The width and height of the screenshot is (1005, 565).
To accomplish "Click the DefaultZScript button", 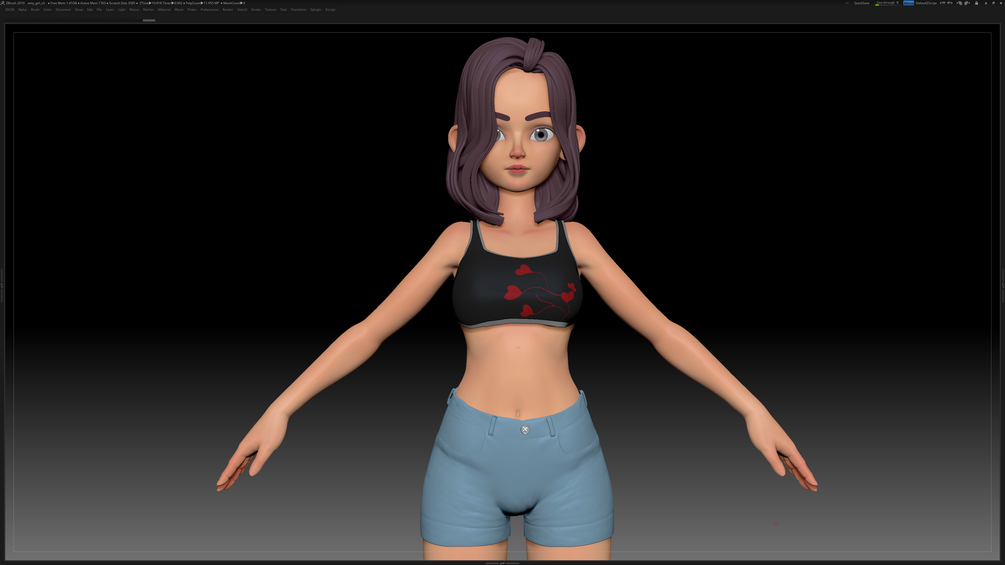I will tap(926, 3).
